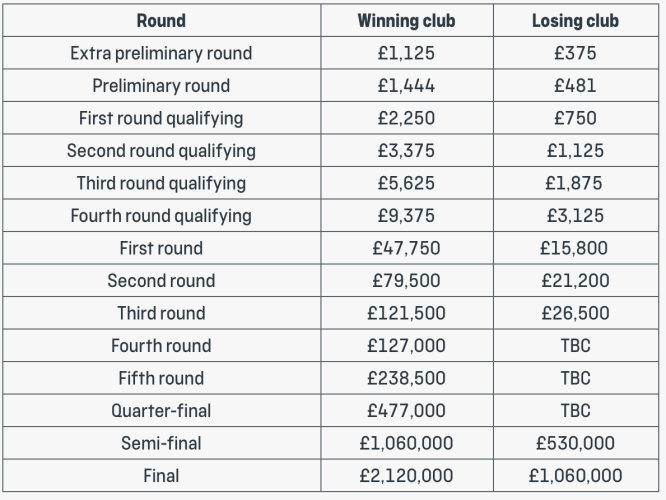Image resolution: width=666 pixels, height=500 pixels.
Task: Click the £530,000 Semi-final losing amount
Action: coord(575,443)
